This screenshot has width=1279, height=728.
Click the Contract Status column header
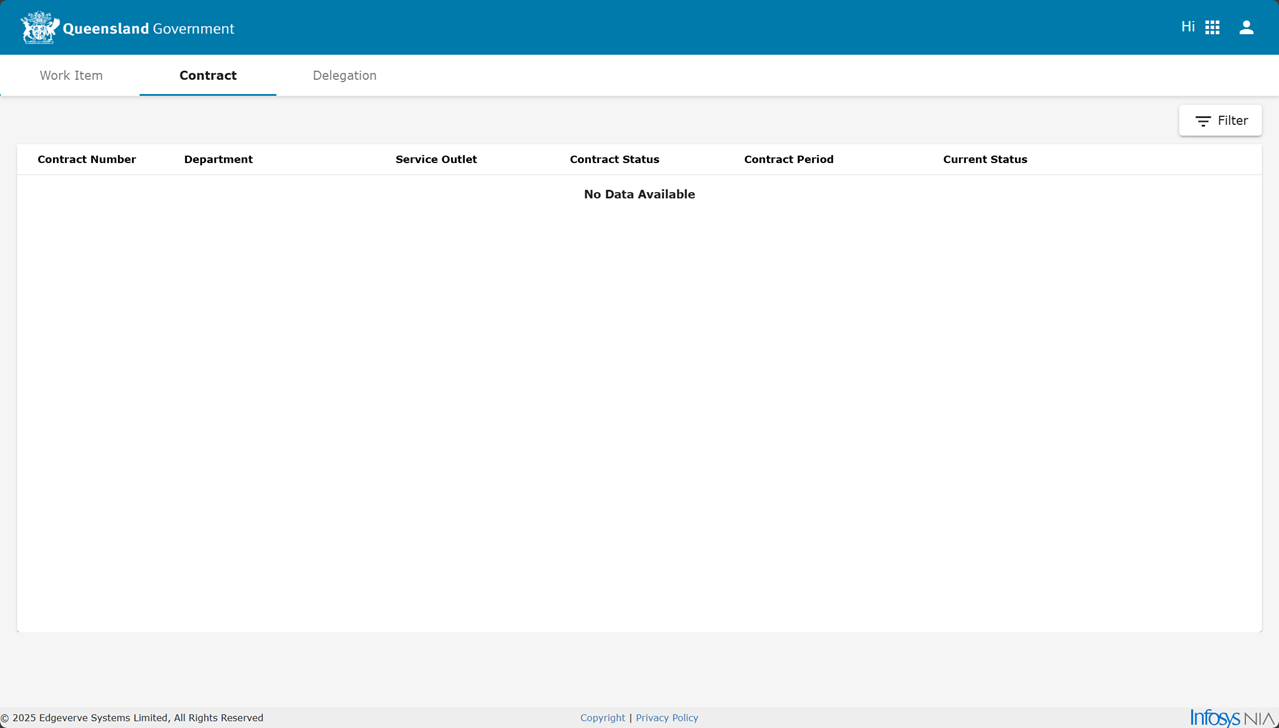614,160
